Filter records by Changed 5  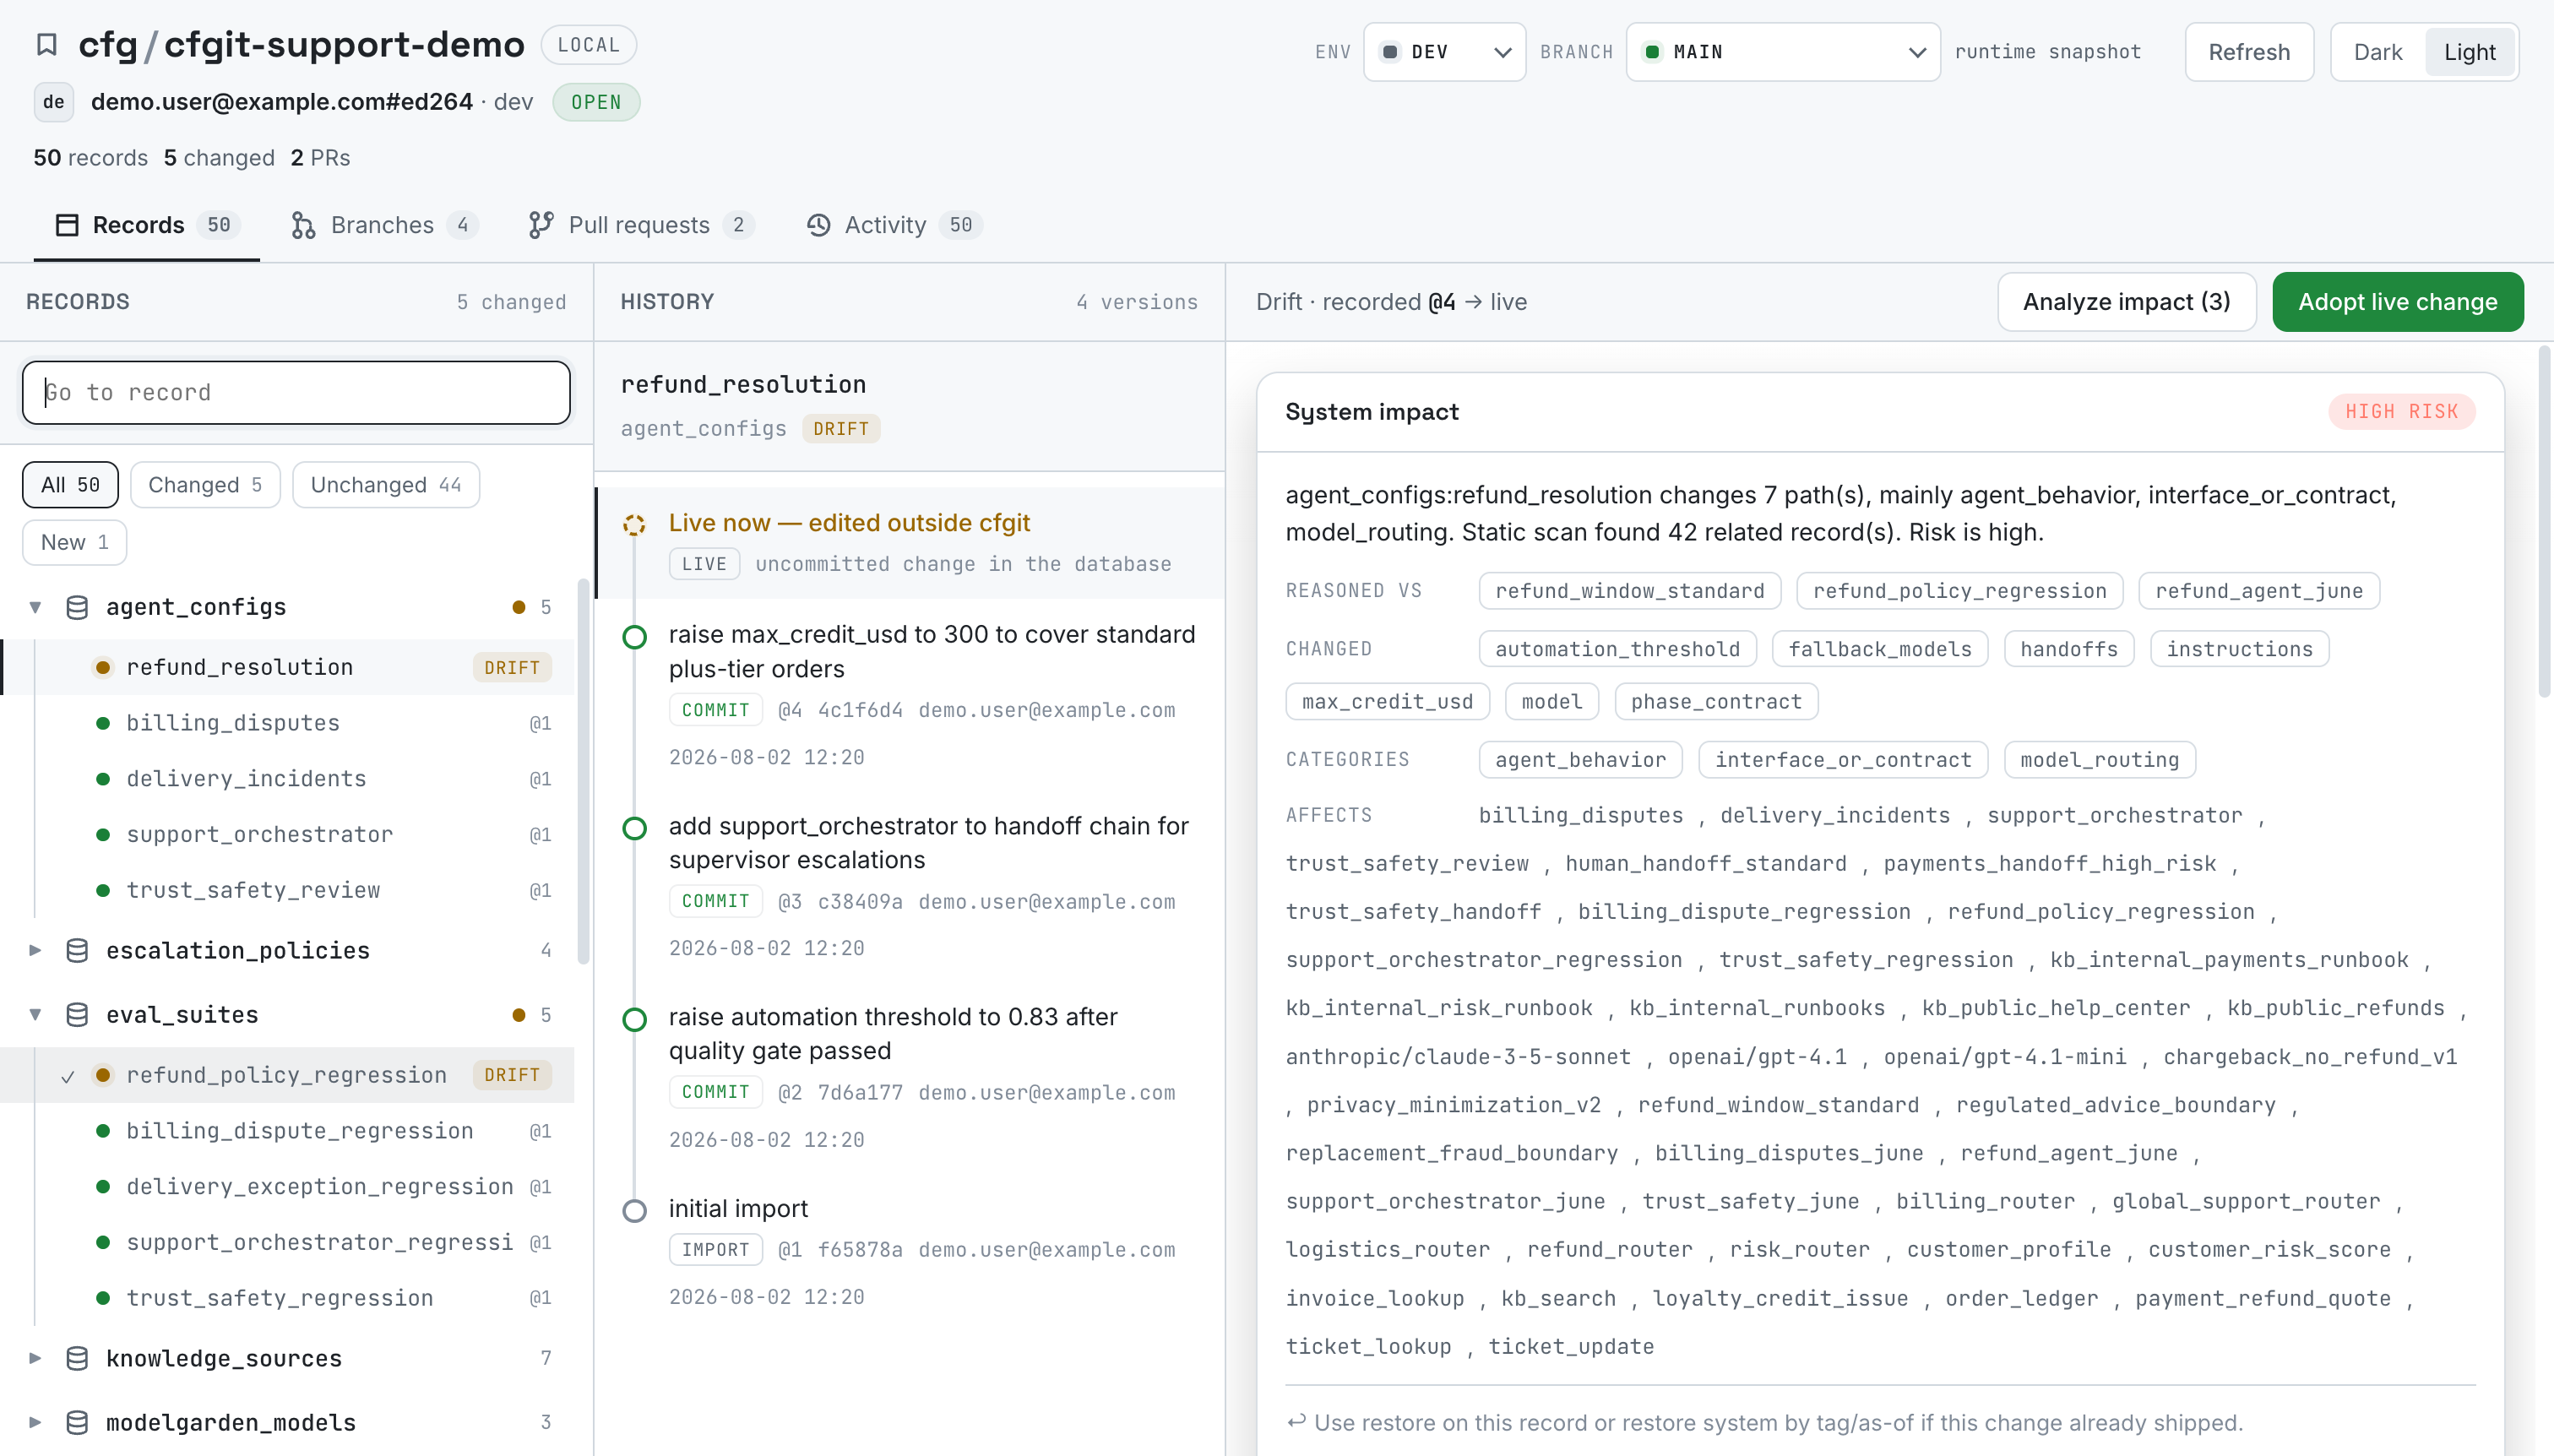tap(205, 485)
